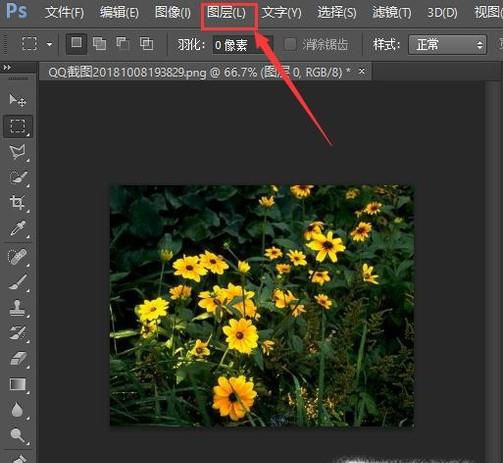This screenshot has width=503, height=463.
Task: Open the 文字(Y) menu
Action: click(282, 13)
